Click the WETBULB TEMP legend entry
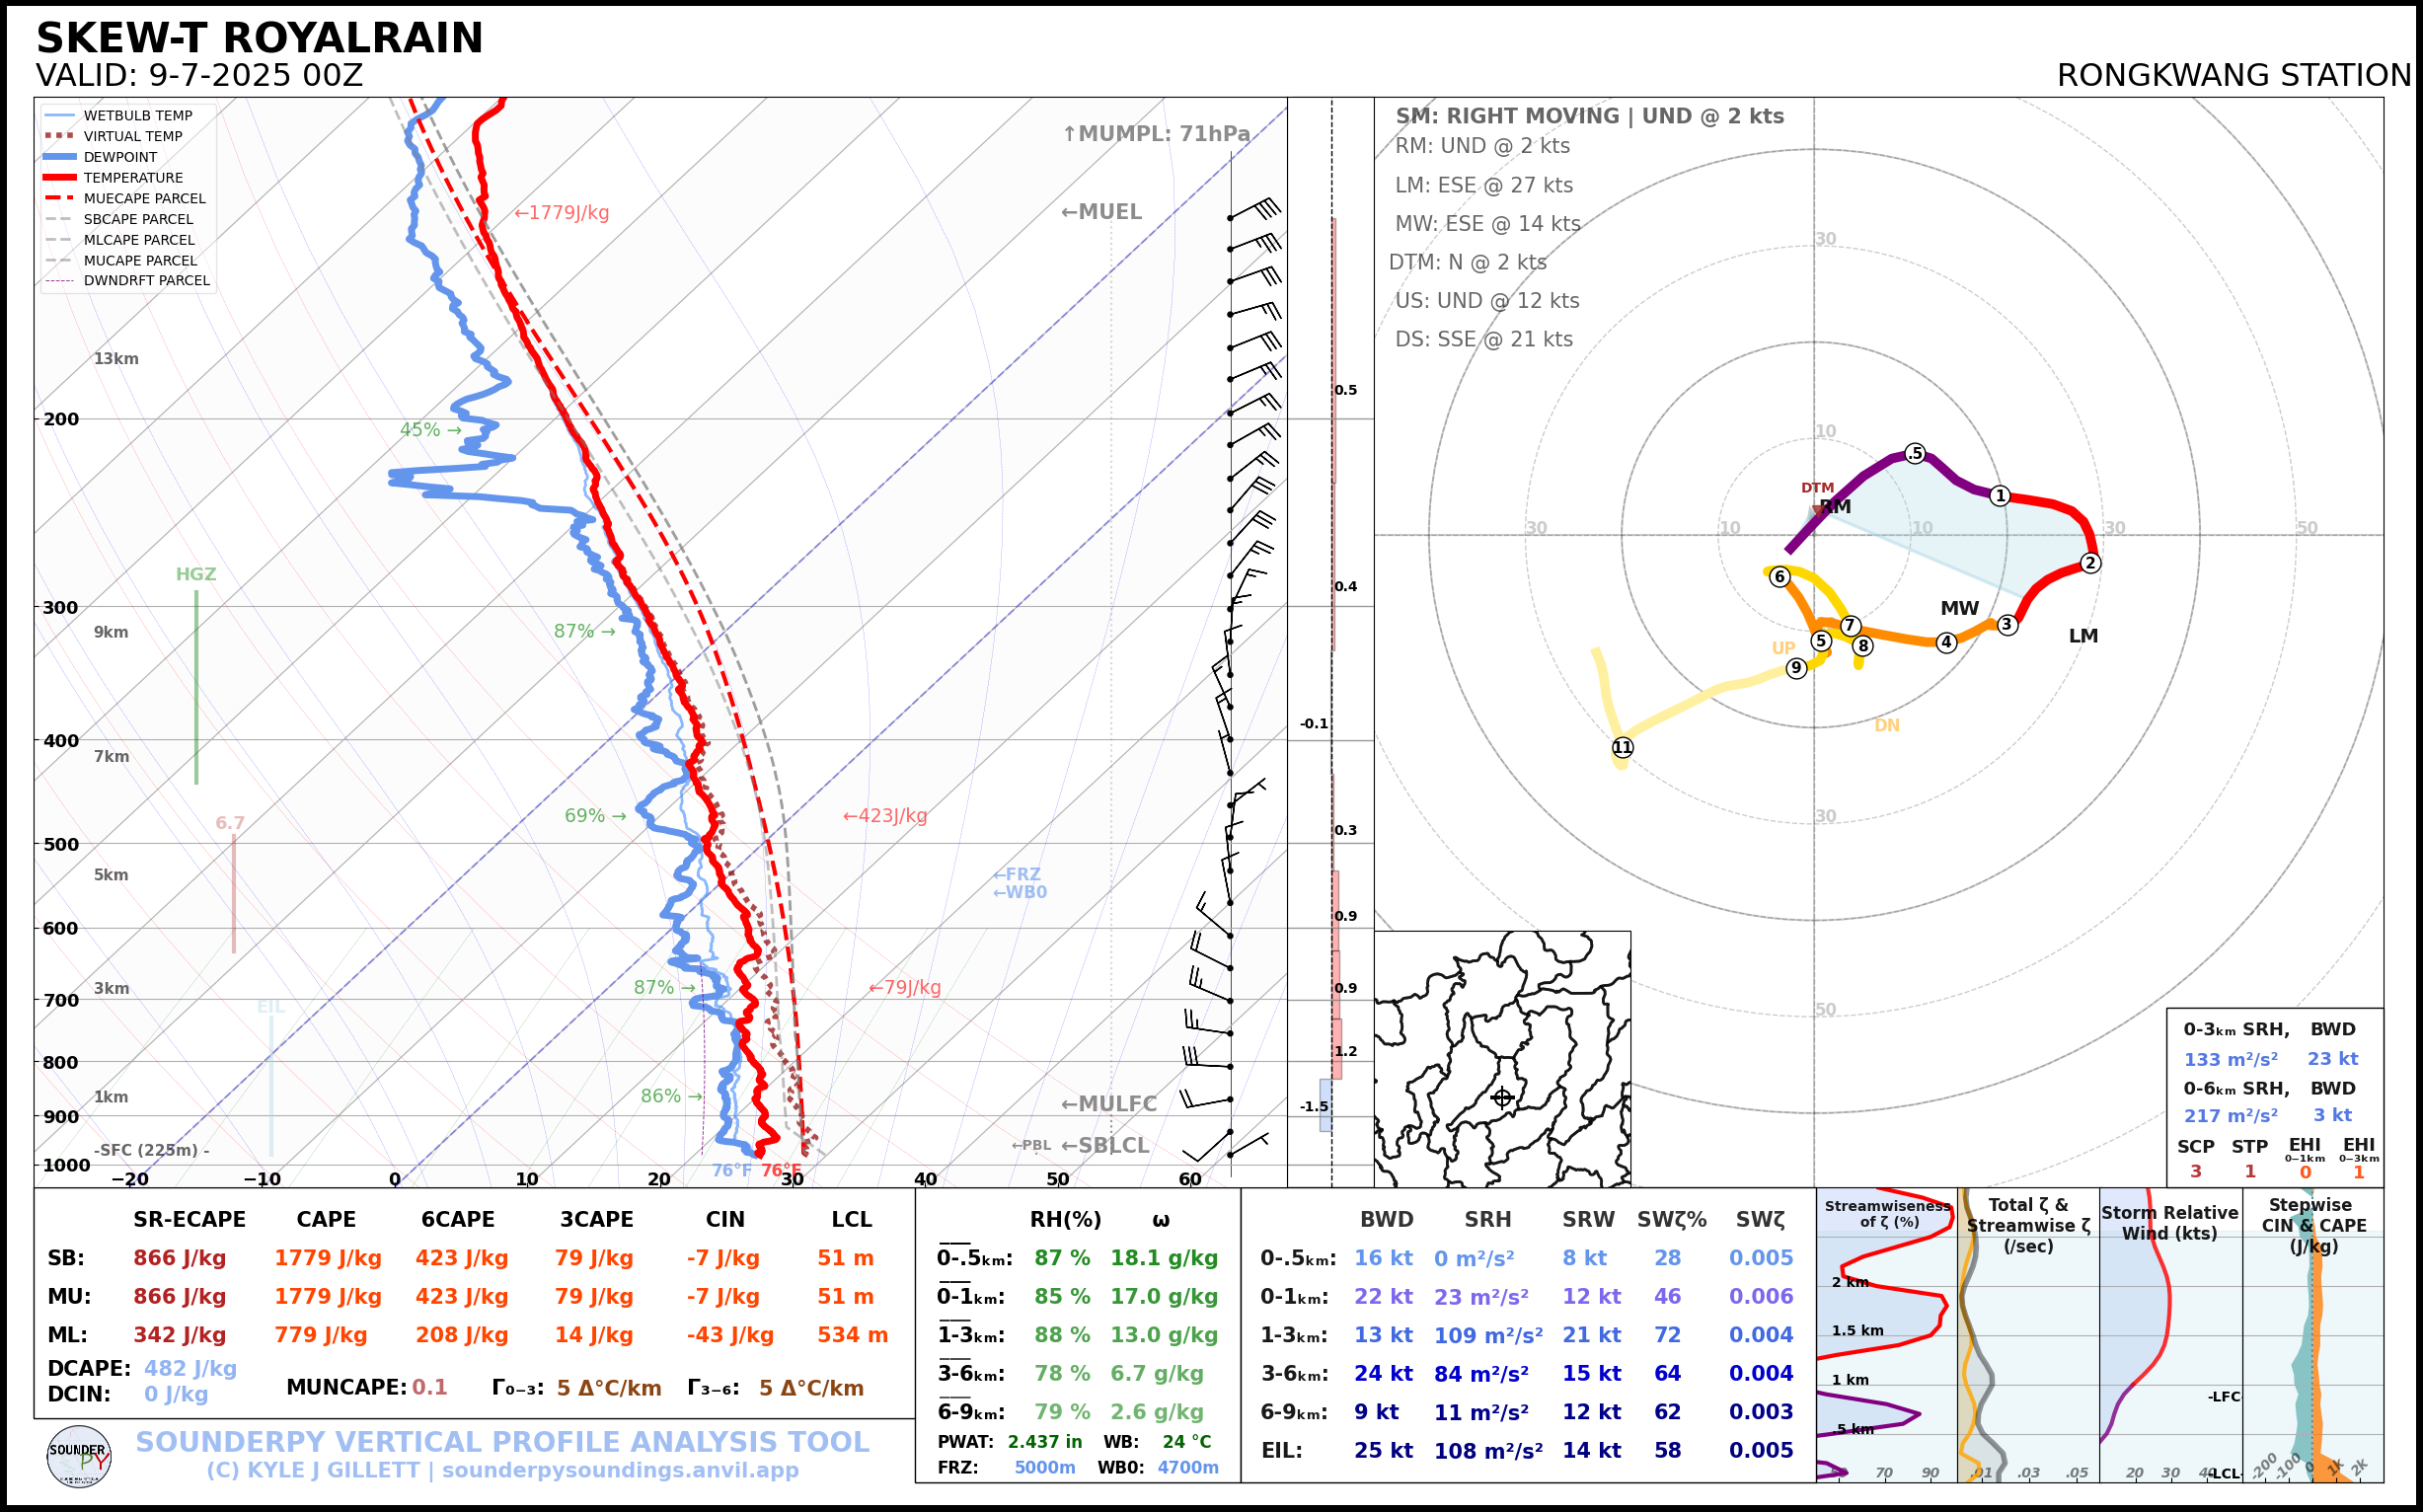2423x1512 pixels. (137, 116)
